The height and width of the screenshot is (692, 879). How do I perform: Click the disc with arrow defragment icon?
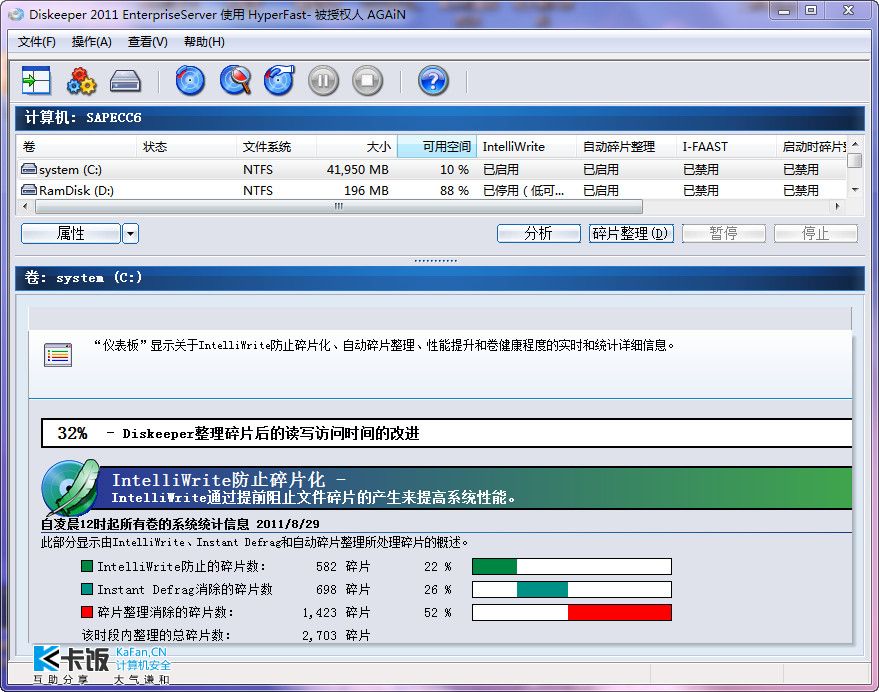pos(279,80)
